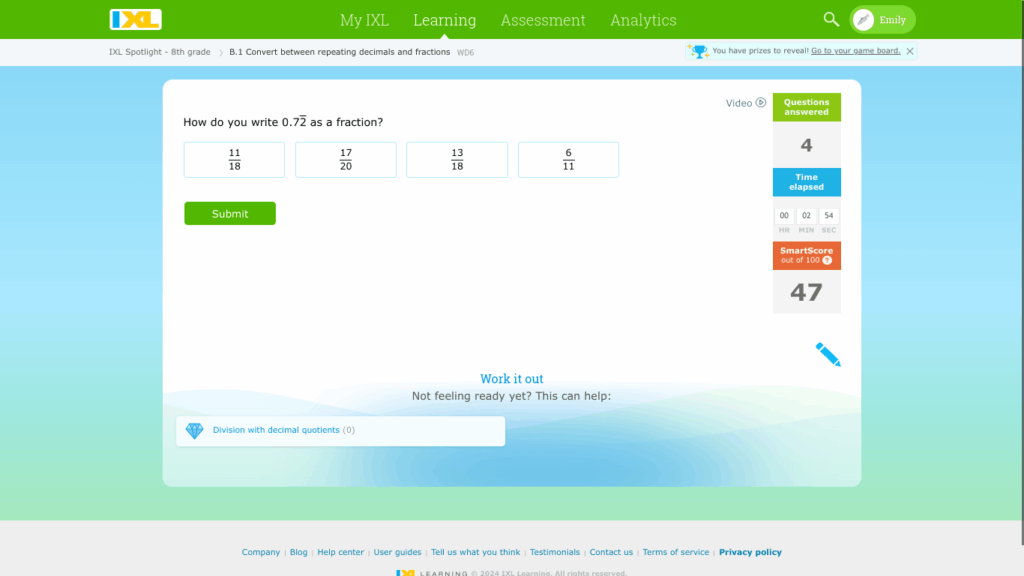Click the diamond icon beside Division skill
The width and height of the screenshot is (1024, 576).
tap(194, 431)
